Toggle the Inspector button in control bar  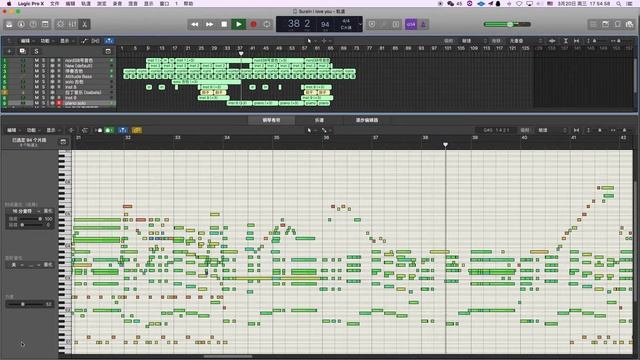(x=21, y=24)
